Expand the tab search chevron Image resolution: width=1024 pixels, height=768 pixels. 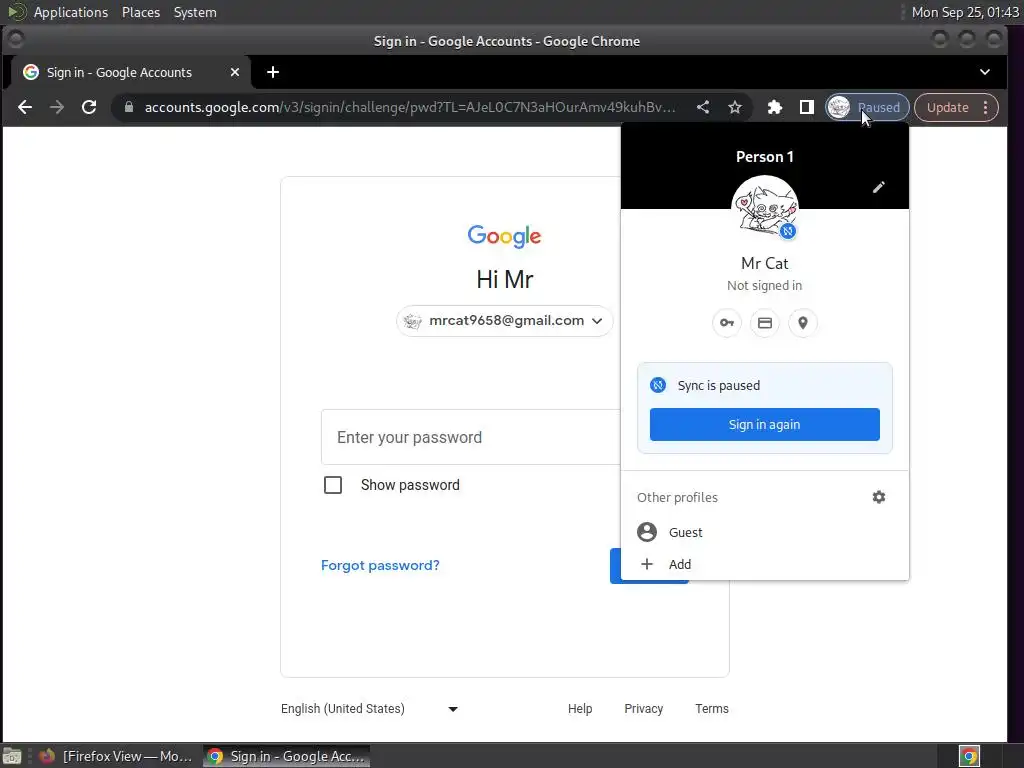point(984,72)
